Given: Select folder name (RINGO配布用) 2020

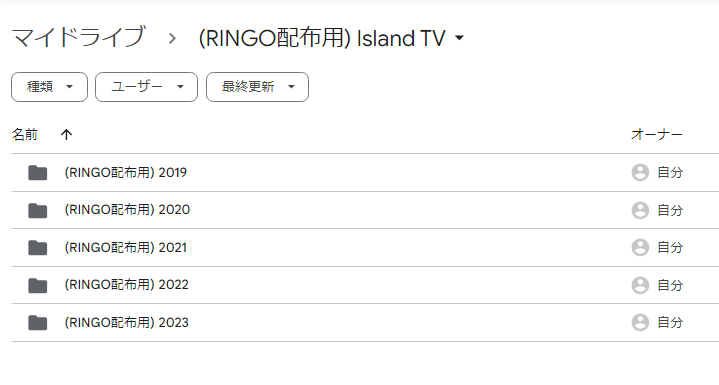Looking at the screenshot, I should pos(127,210).
